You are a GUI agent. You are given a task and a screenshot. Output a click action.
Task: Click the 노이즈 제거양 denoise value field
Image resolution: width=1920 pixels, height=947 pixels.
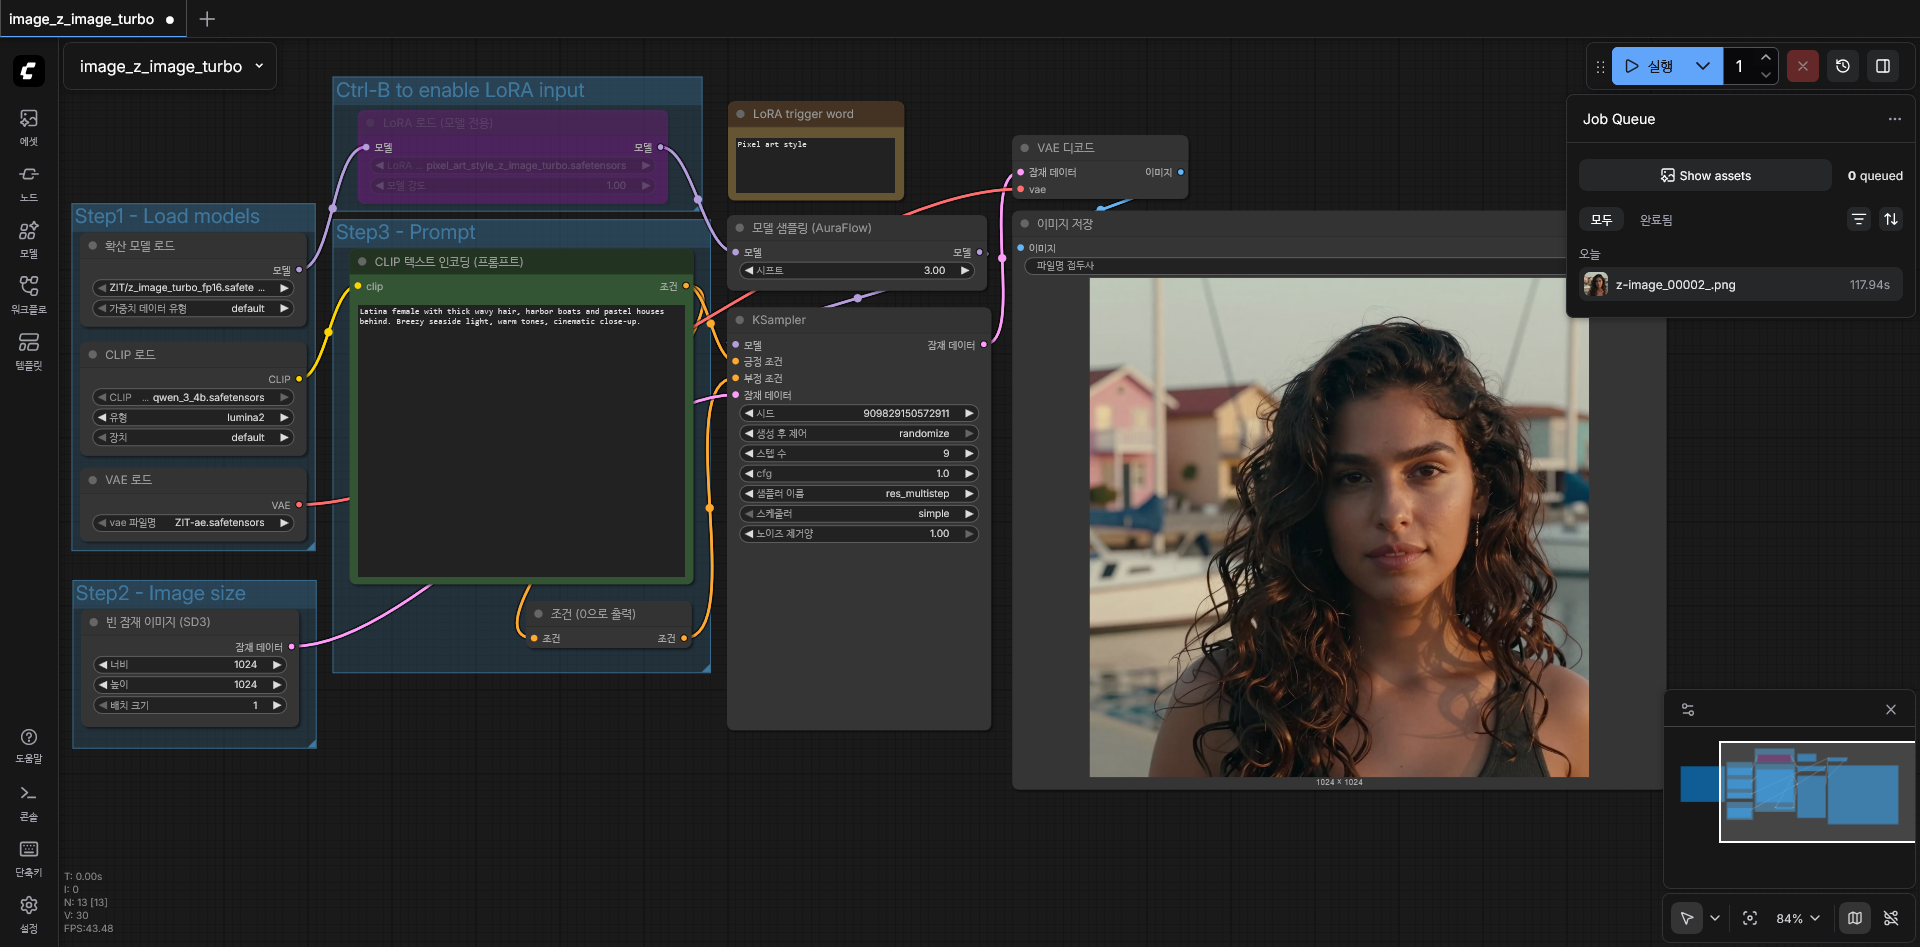pos(859,534)
